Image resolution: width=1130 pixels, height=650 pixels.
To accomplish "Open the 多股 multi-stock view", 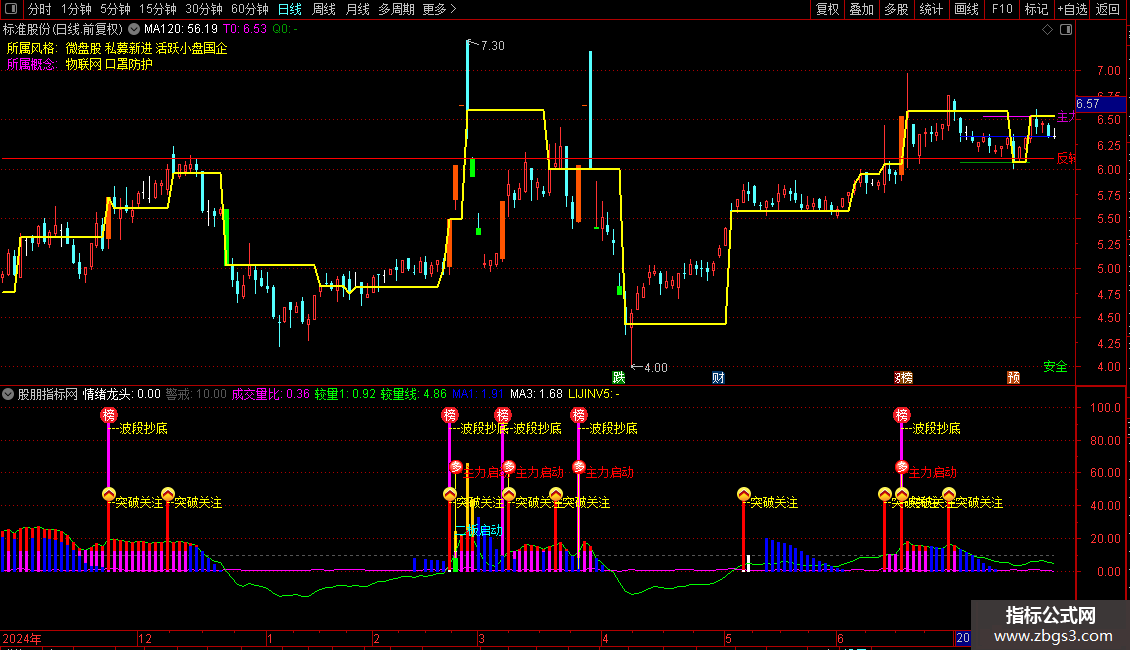I will click(897, 9).
